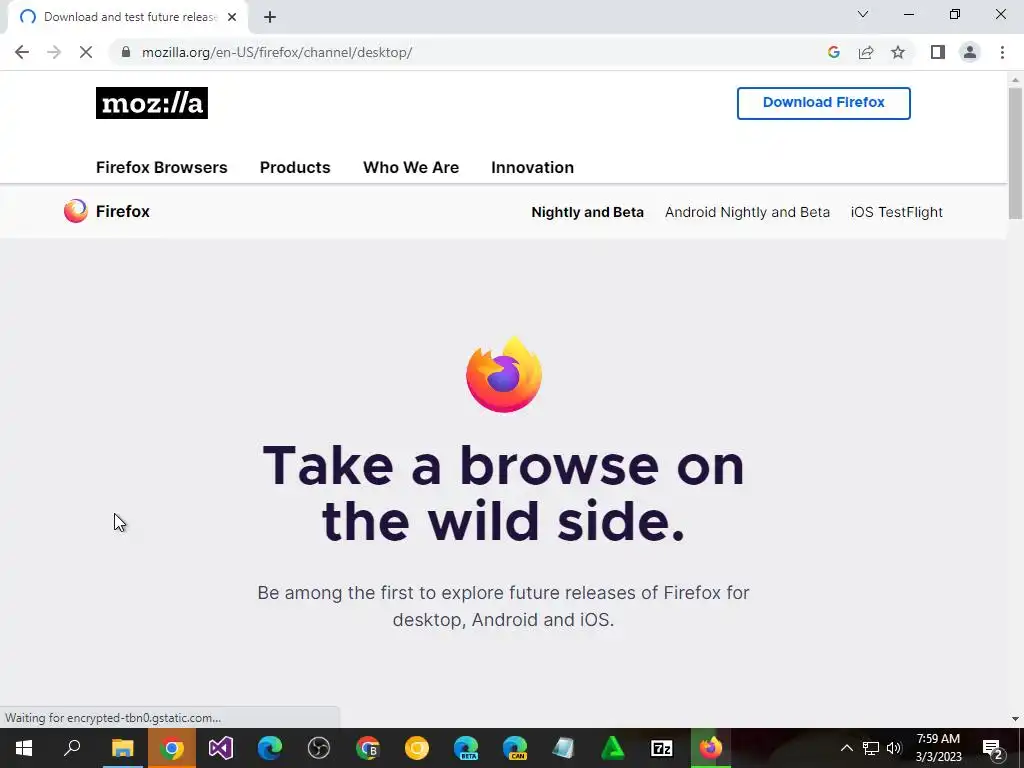The height and width of the screenshot is (768, 1024).
Task: Close the Download and test future releases tab
Action: pos(232,17)
